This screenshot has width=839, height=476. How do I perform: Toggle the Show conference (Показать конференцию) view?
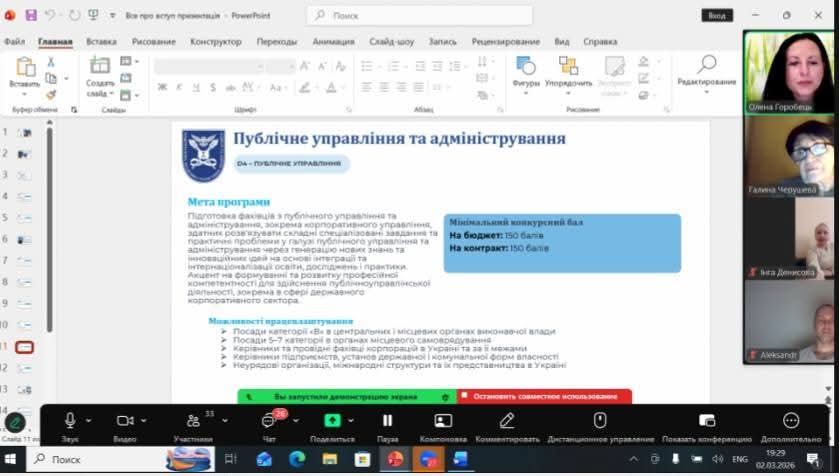[x=707, y=421]
